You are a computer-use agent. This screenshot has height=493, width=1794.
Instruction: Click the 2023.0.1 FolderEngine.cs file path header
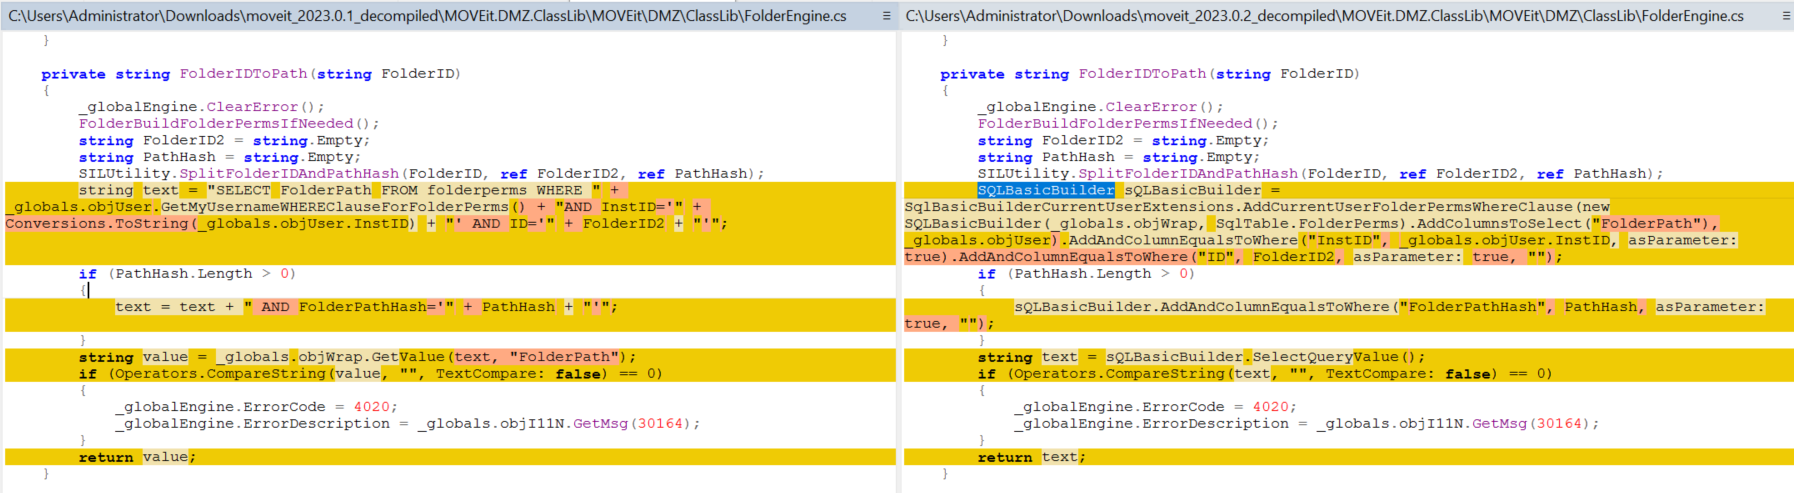tap(428, 16)
